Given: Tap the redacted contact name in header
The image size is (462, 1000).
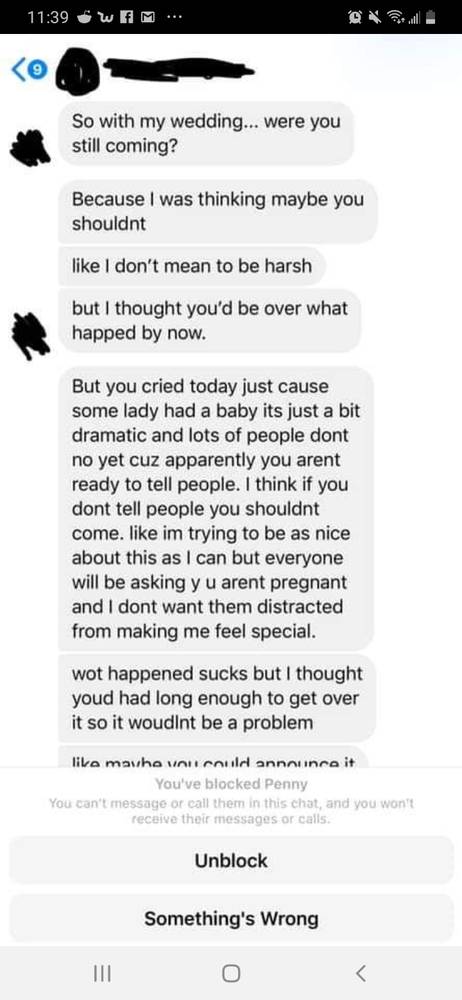Looking at the screenshot, I should [177, 68].
